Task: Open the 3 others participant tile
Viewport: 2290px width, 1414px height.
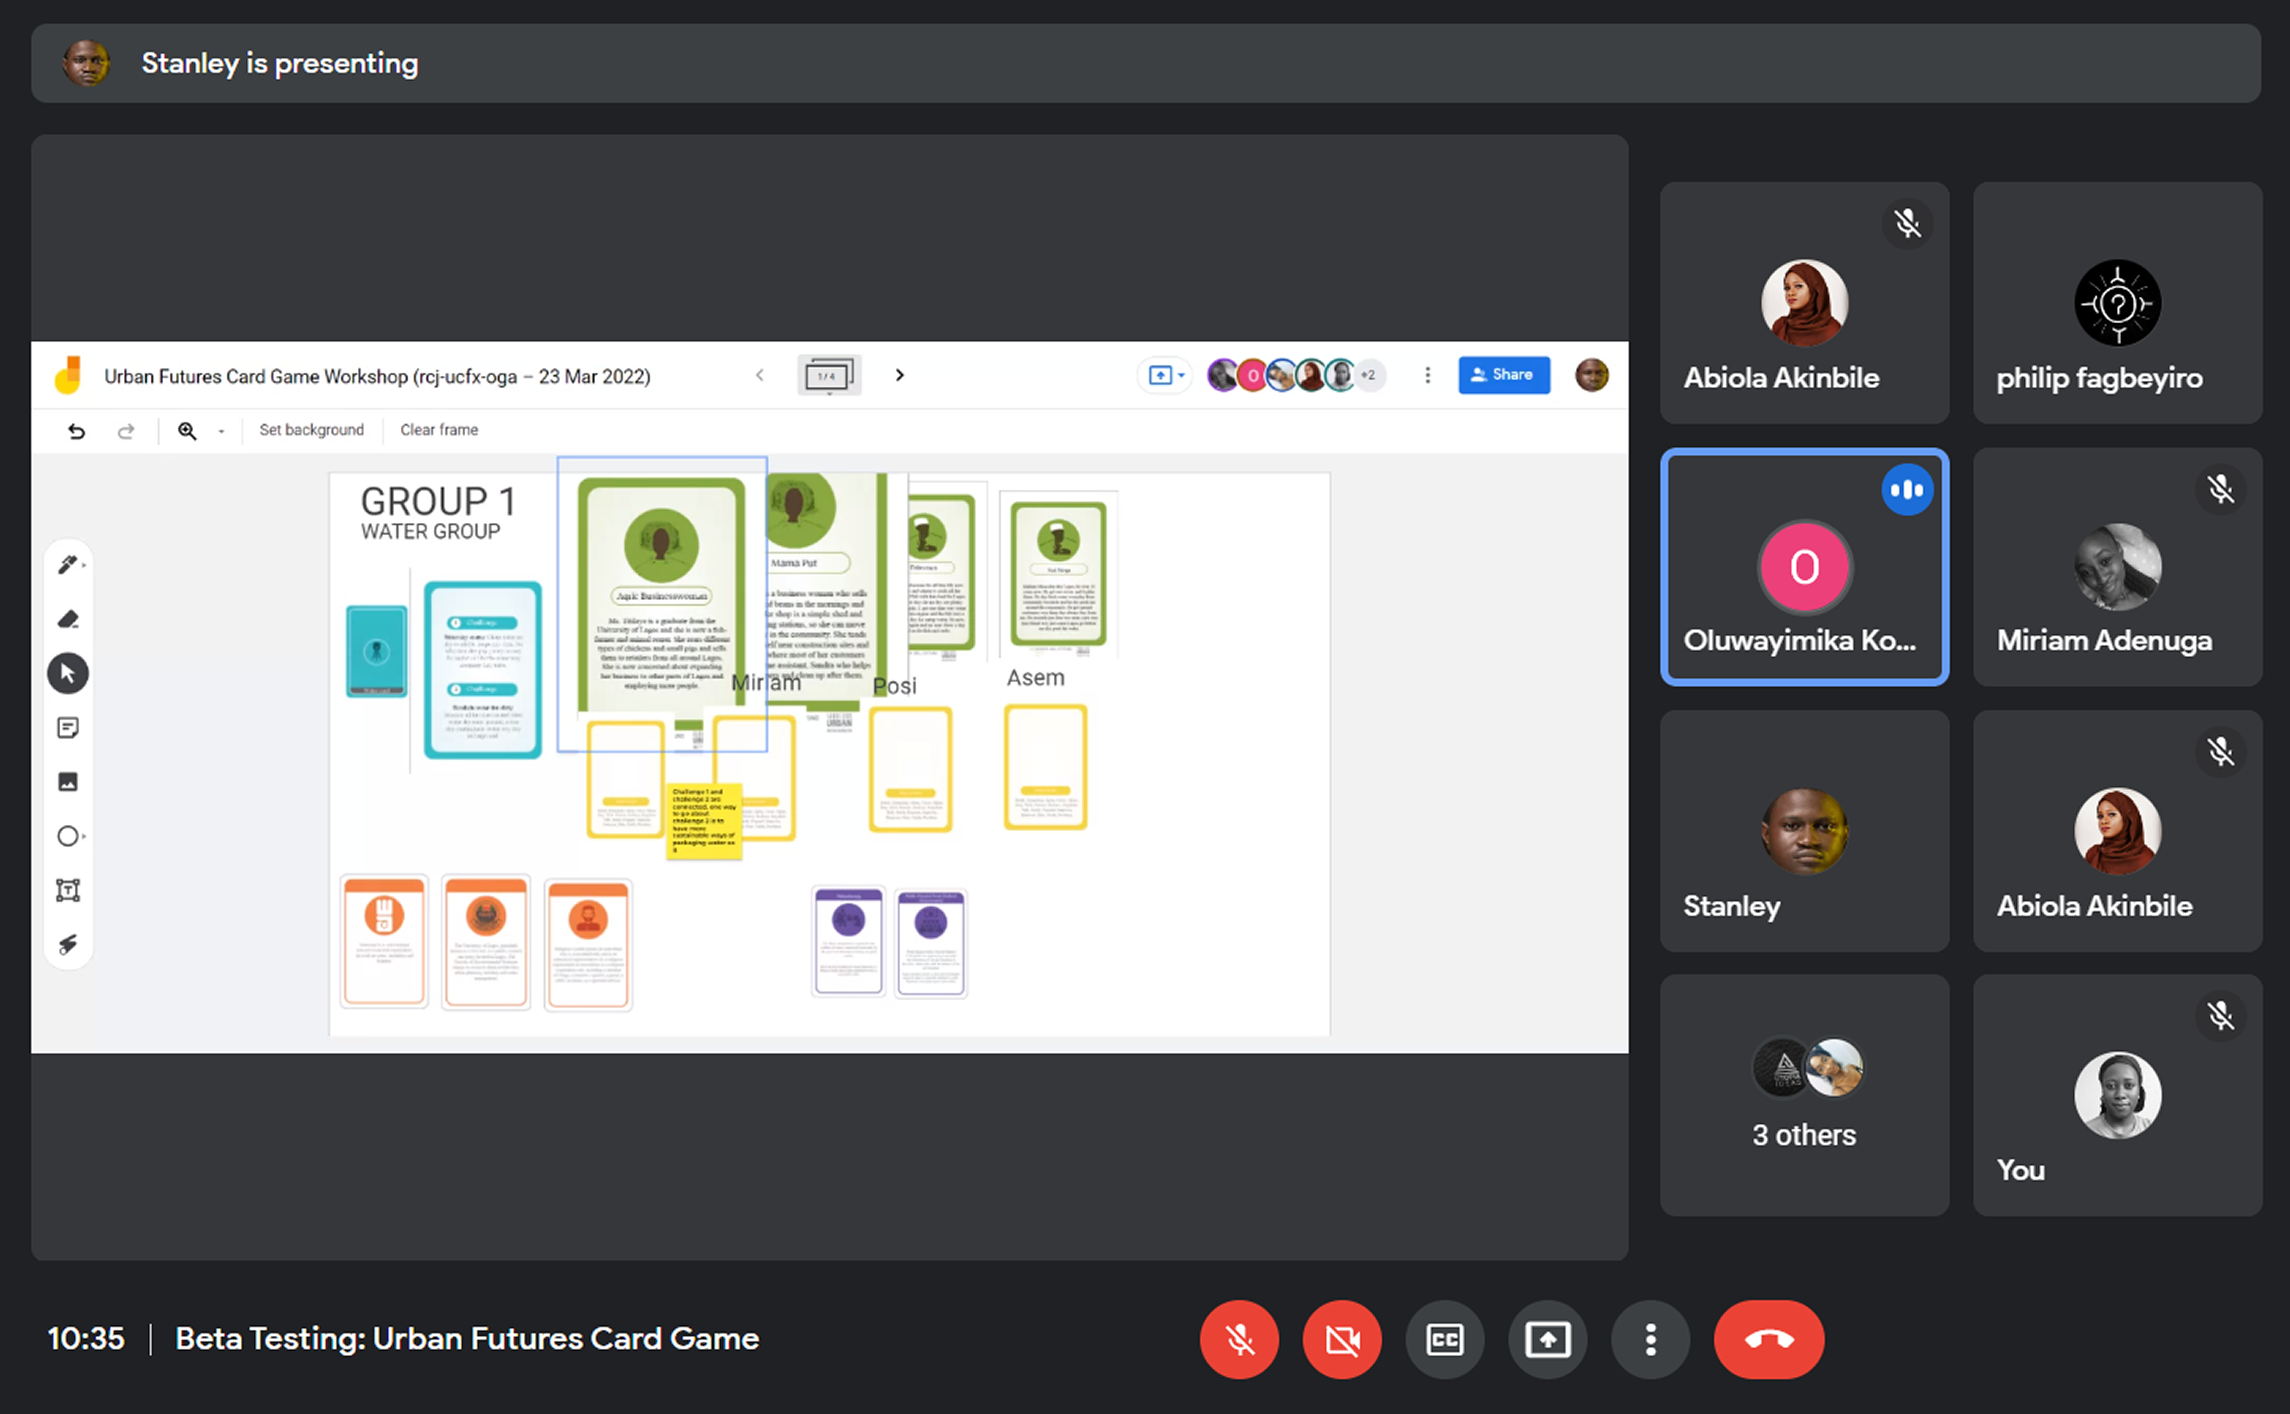Action: point(1804,1096)
